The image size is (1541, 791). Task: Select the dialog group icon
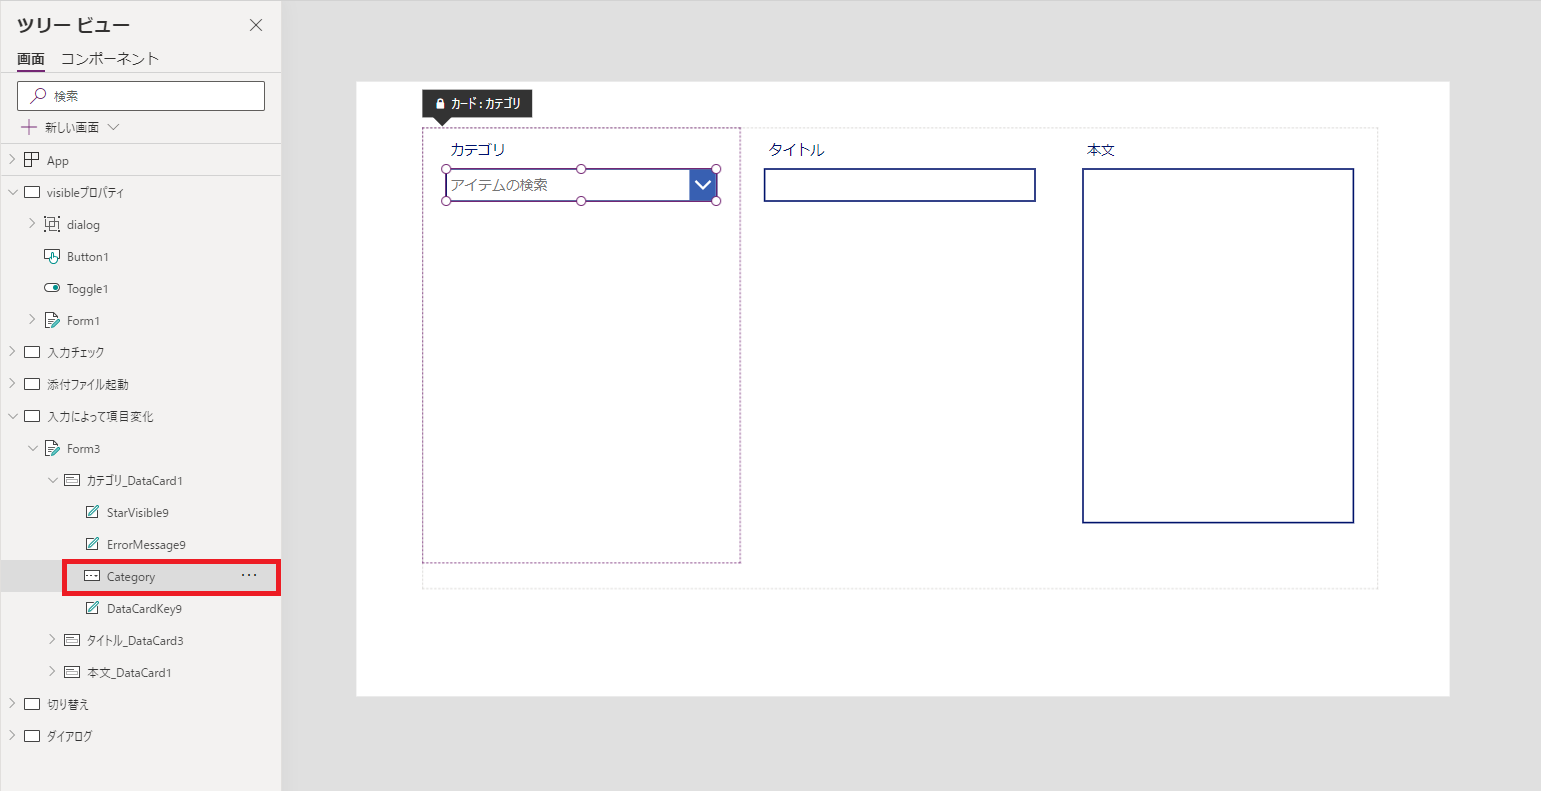point(52,224)
